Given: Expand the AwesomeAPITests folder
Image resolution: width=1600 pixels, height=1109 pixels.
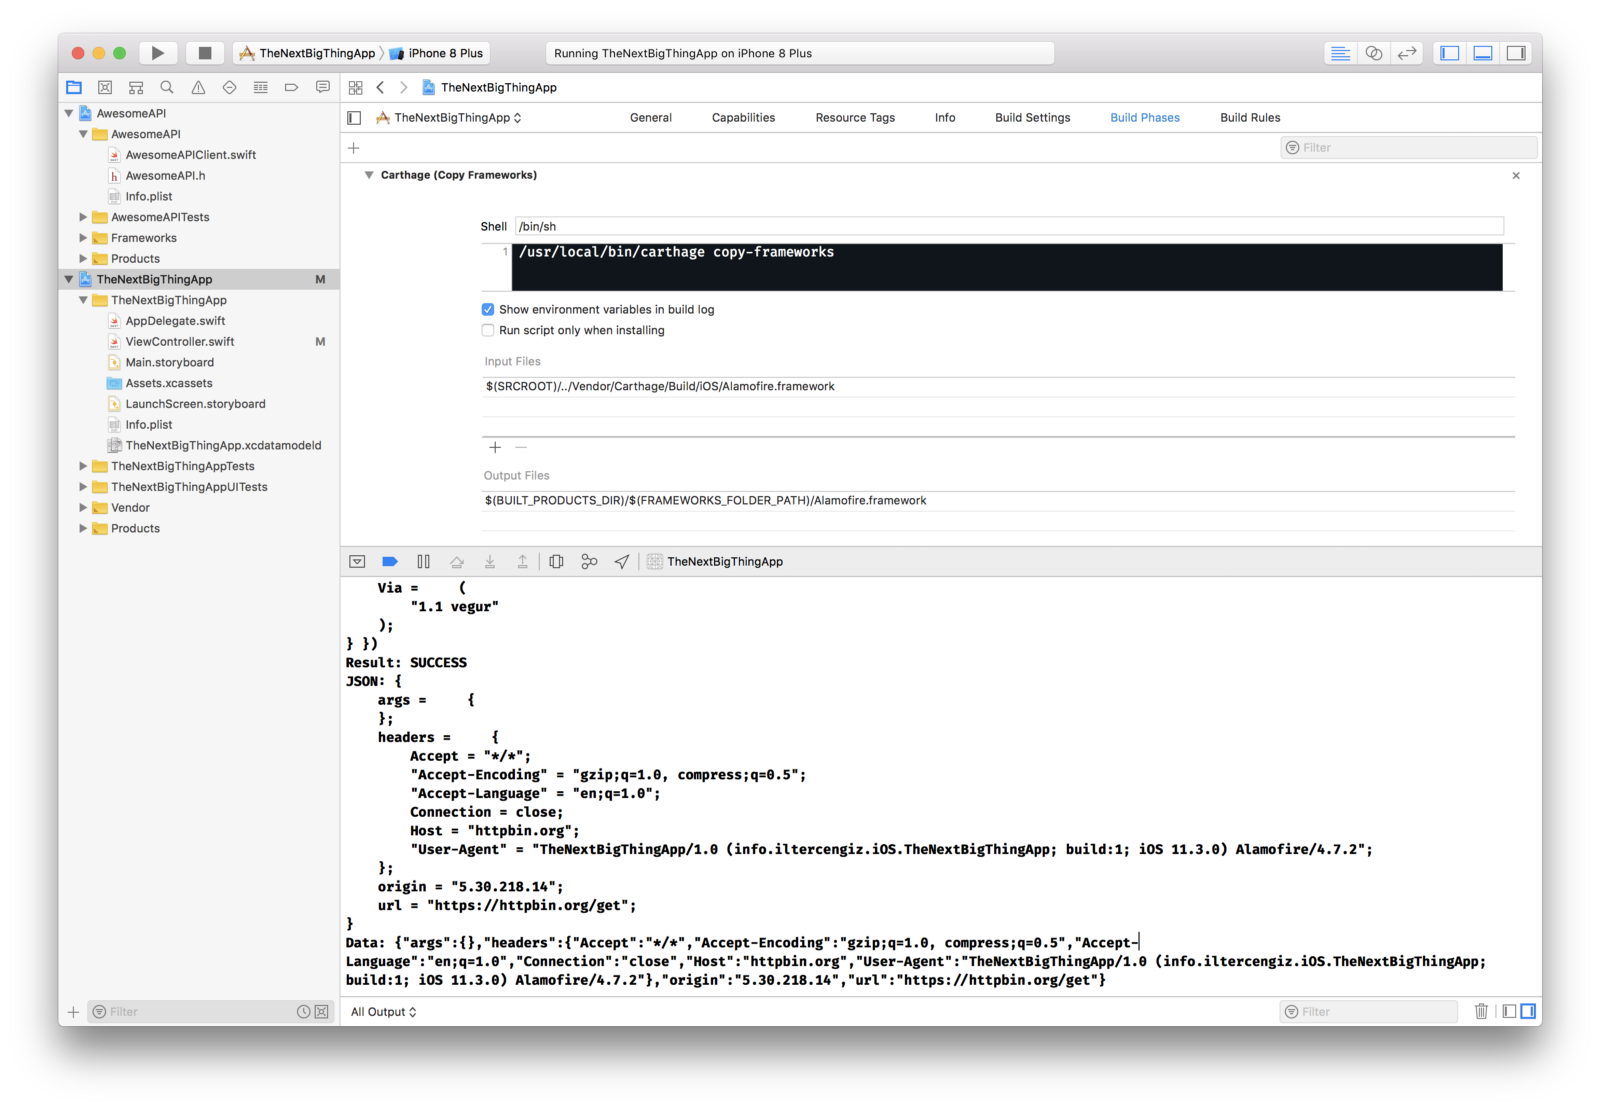Looking at the screenshot, I should (x=83, y=217).
